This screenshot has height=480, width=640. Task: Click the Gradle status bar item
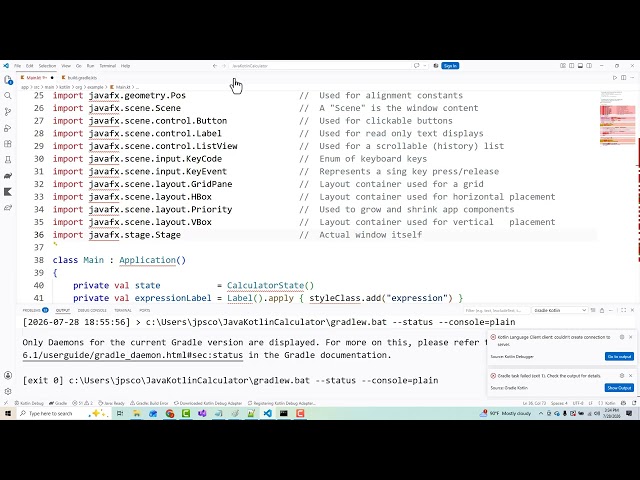coord(58,403)
